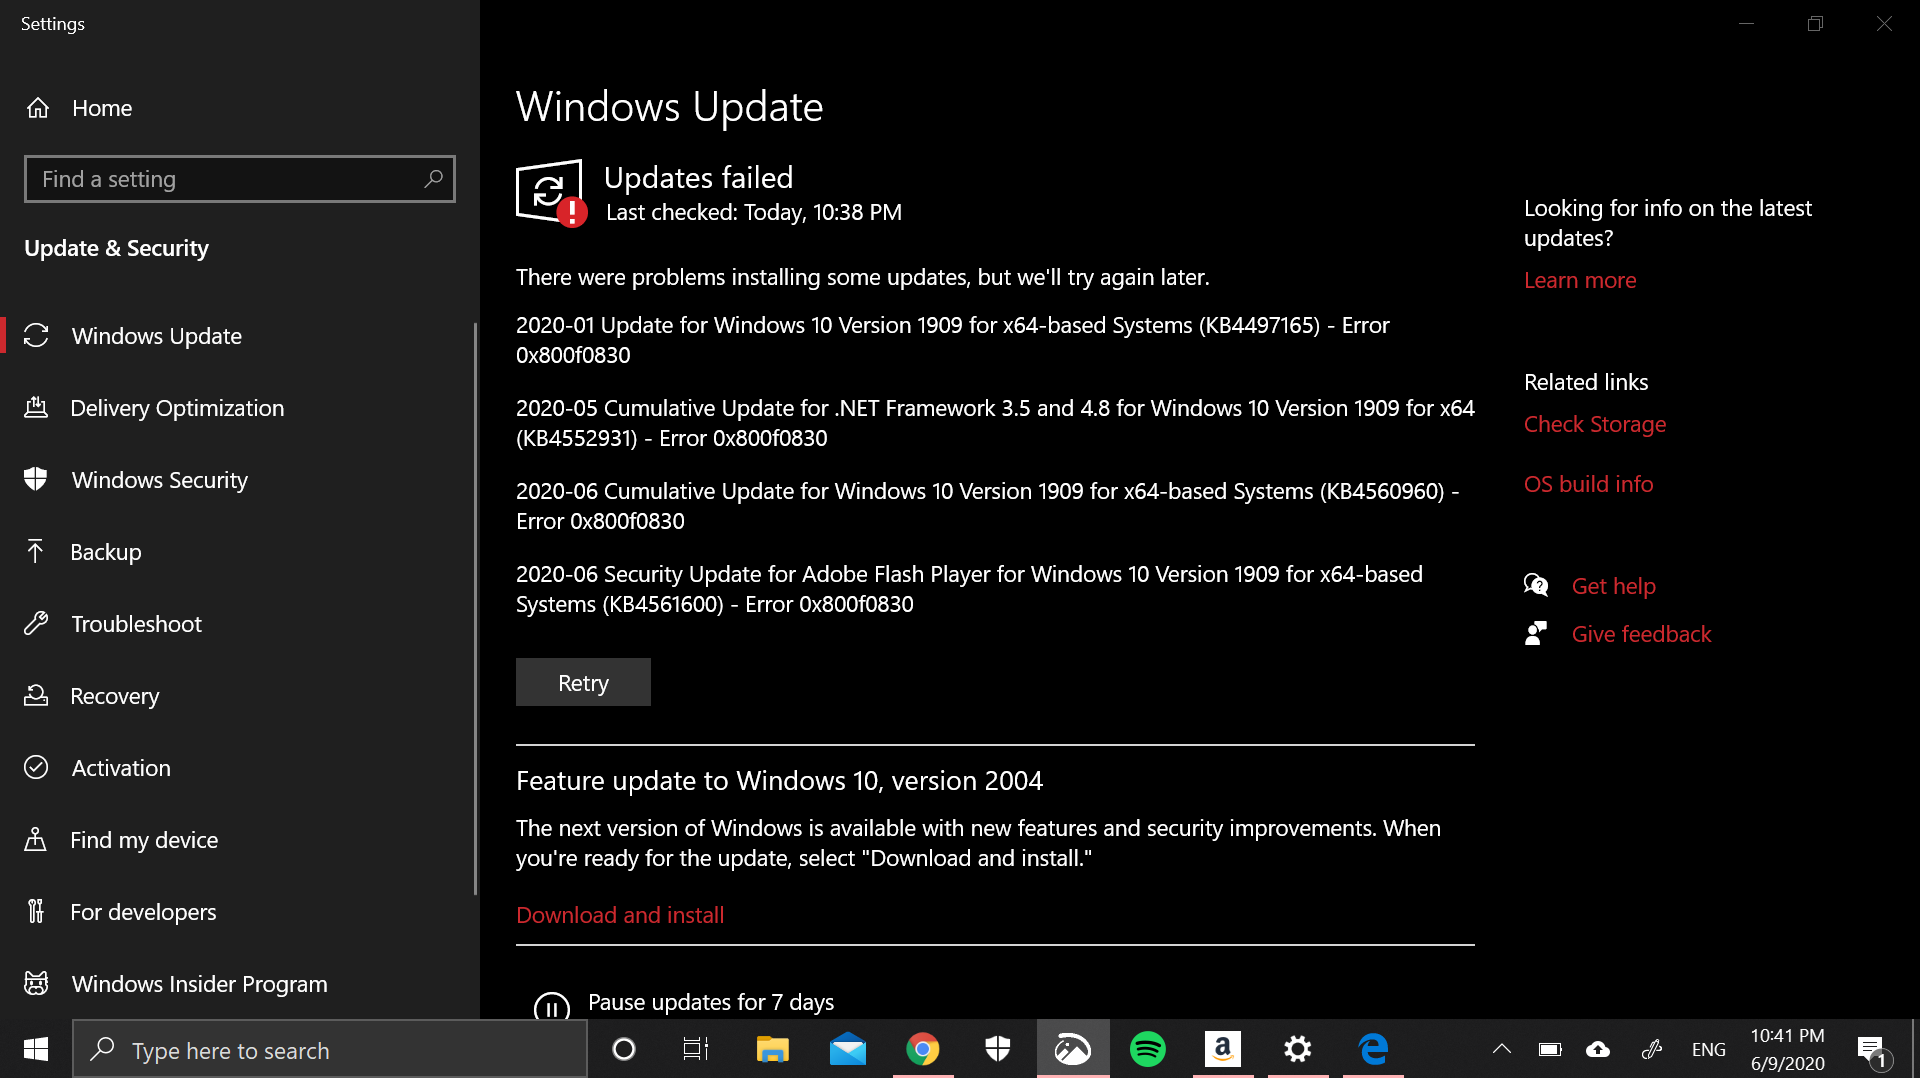Click the KB4552931 .NET Framework update entry
1920x1078 pixels.
[x=995, y=423]
